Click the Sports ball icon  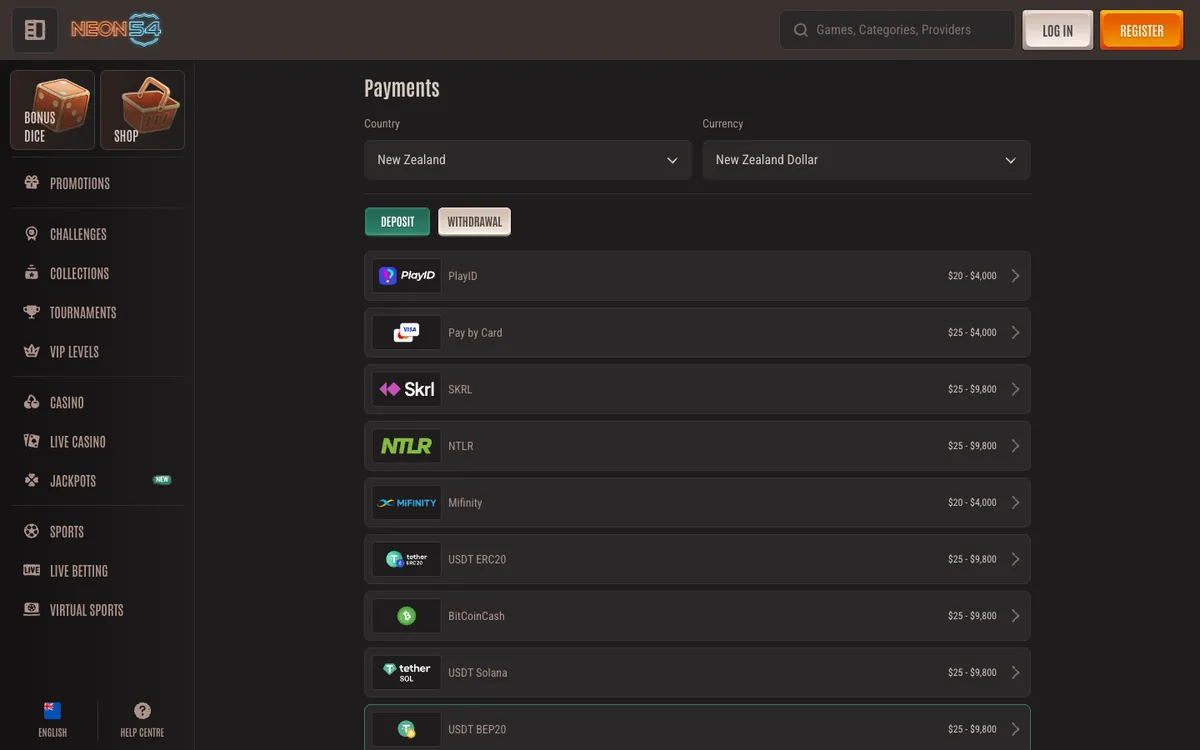click(x=31, y=531)
